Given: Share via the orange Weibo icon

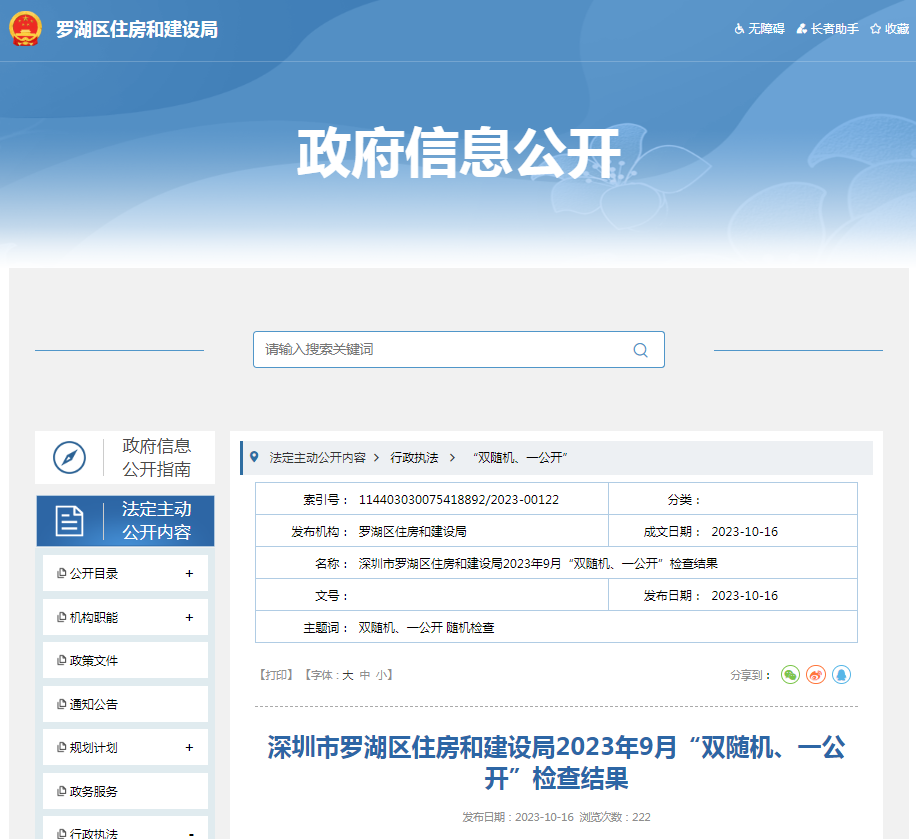Looking at the screenshot, I should [x=815, y=675].
